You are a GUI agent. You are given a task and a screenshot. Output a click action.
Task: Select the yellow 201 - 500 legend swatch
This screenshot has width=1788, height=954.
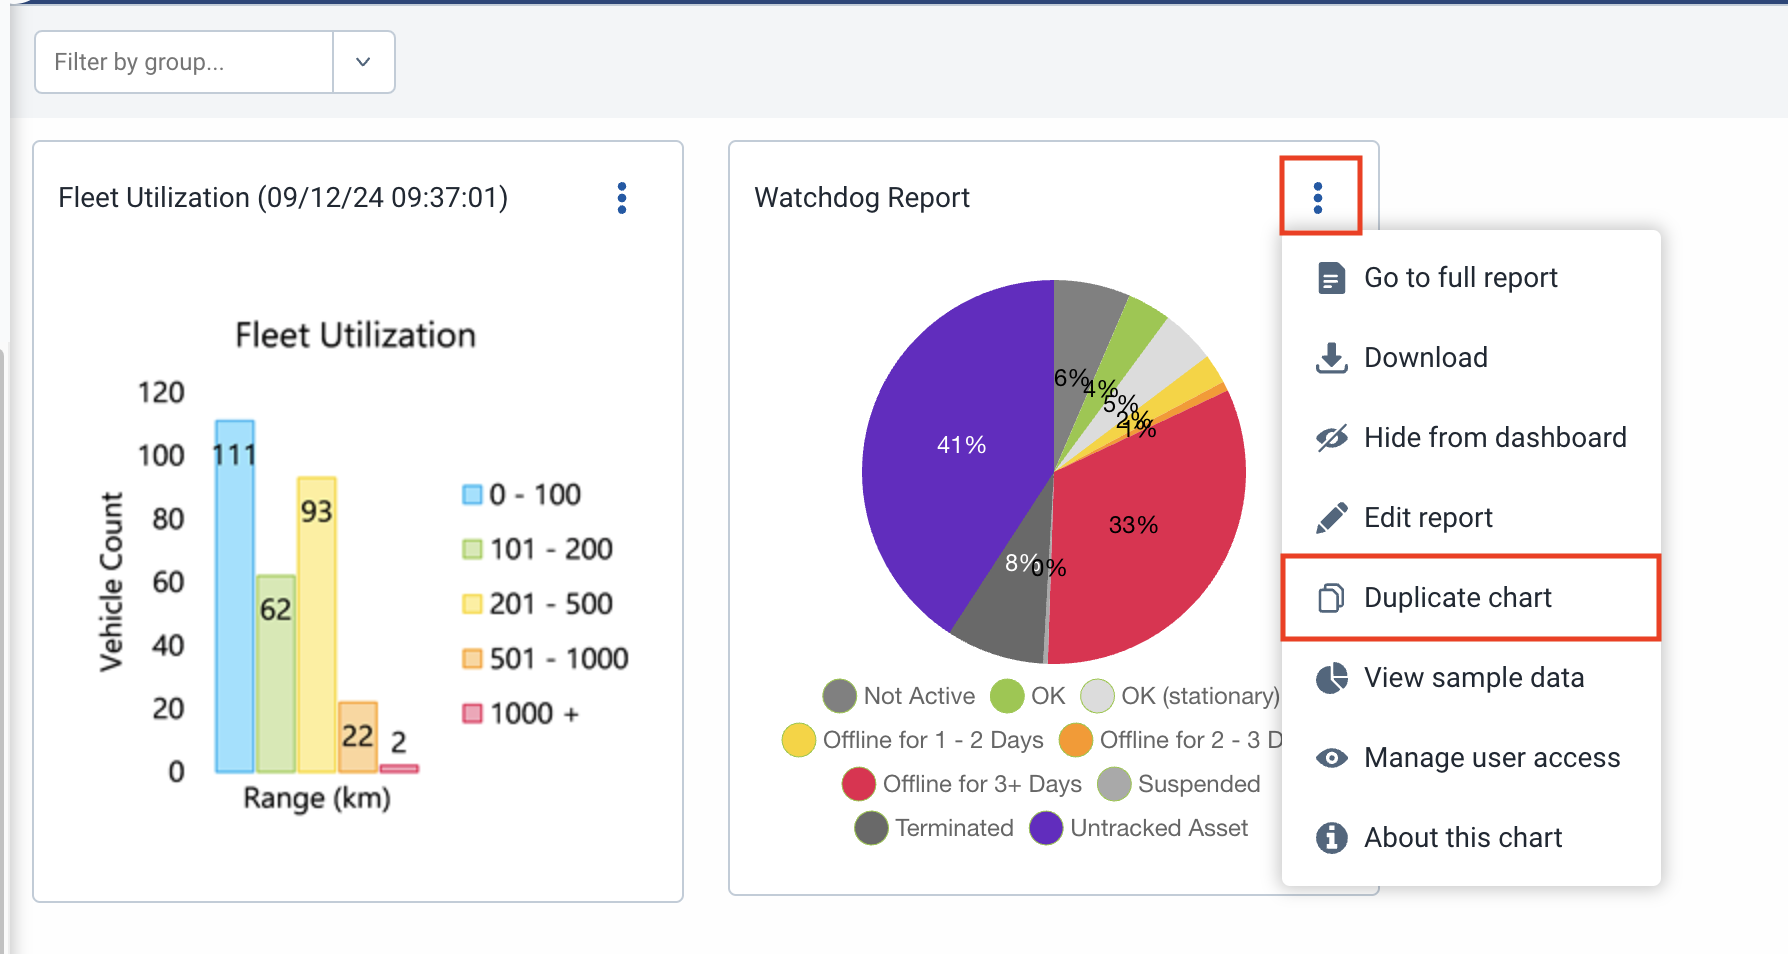pyautogui.click(x=470, y=603)
